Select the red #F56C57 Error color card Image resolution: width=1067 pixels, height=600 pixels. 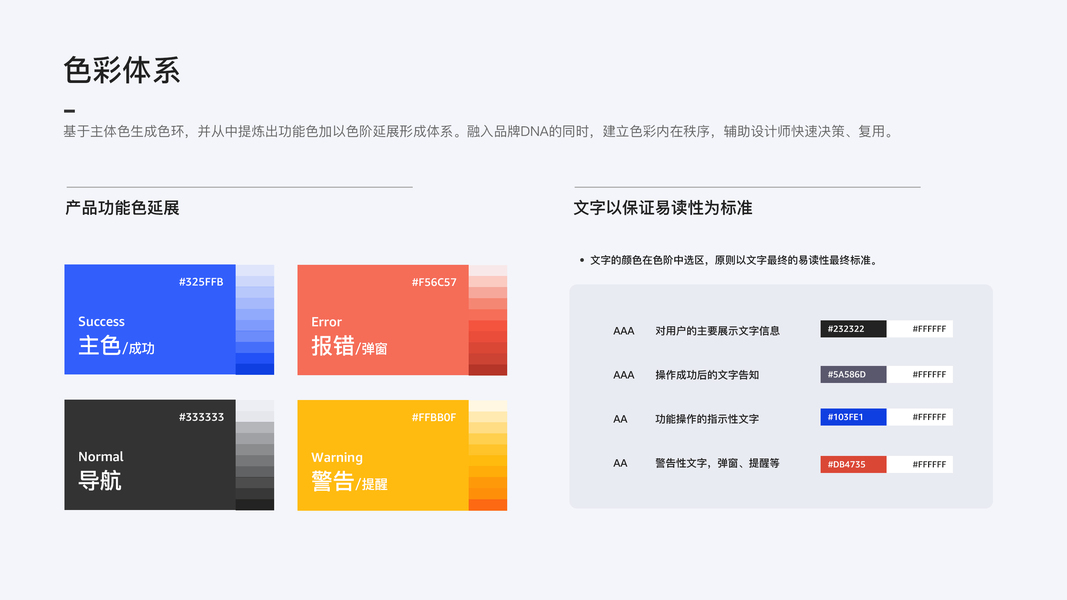(x=383, y=320)
